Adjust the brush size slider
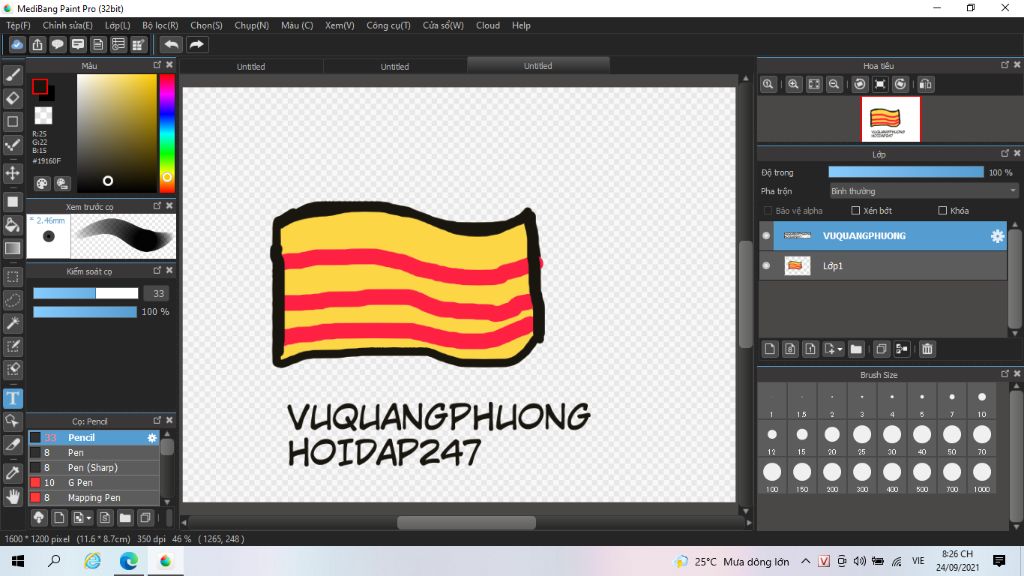Viewport: 1024px width, 576px height. 86,293
